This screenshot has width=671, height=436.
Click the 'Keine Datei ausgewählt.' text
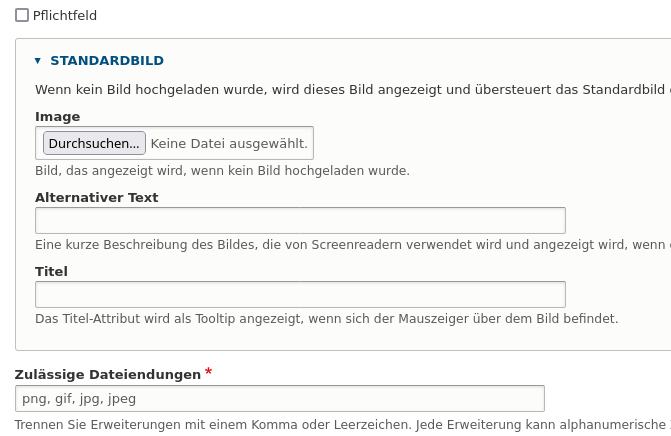[x=229, y=143]
